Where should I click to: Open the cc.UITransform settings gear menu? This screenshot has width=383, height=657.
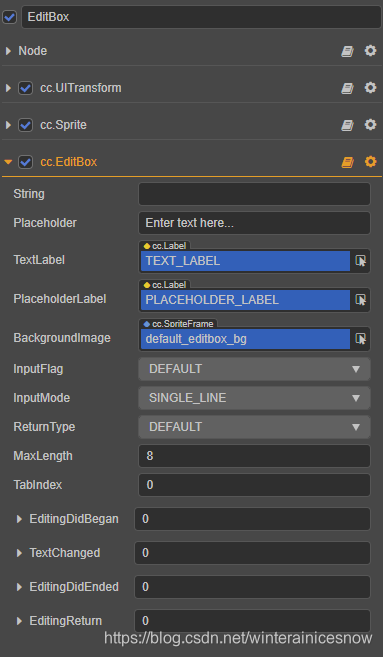pos(370,88)
